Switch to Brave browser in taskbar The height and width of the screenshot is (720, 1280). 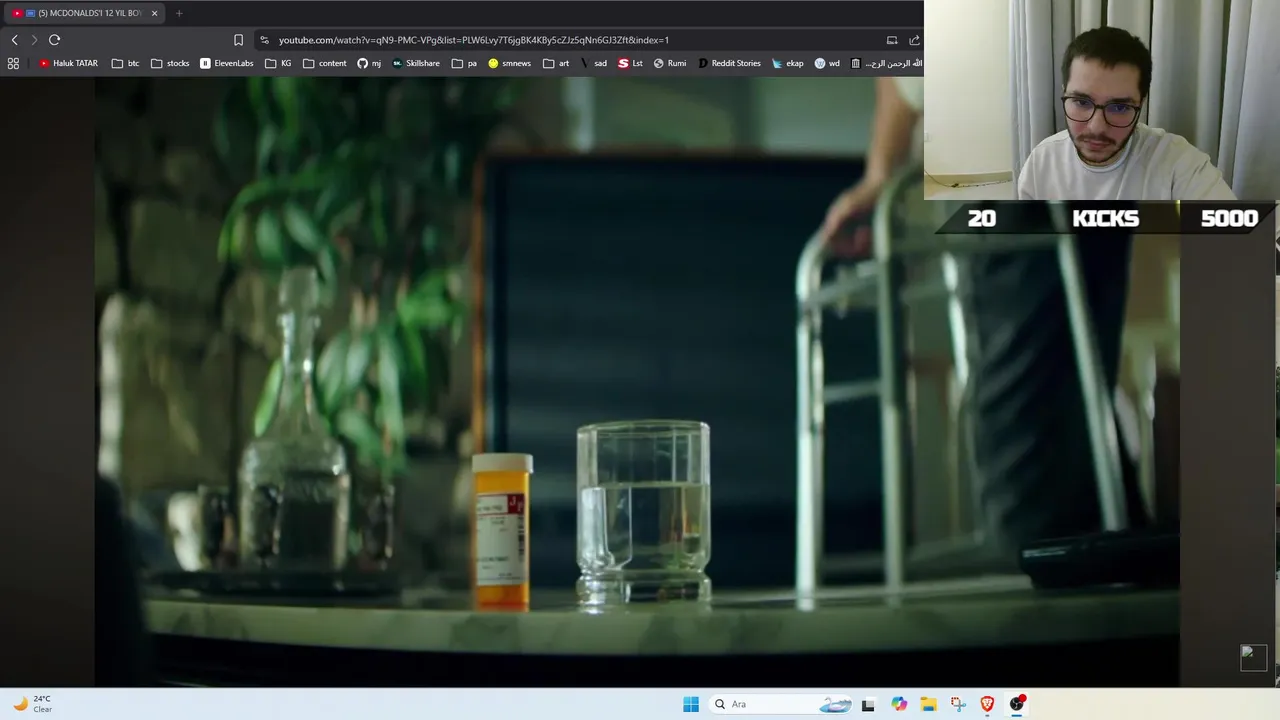point(987,704)
